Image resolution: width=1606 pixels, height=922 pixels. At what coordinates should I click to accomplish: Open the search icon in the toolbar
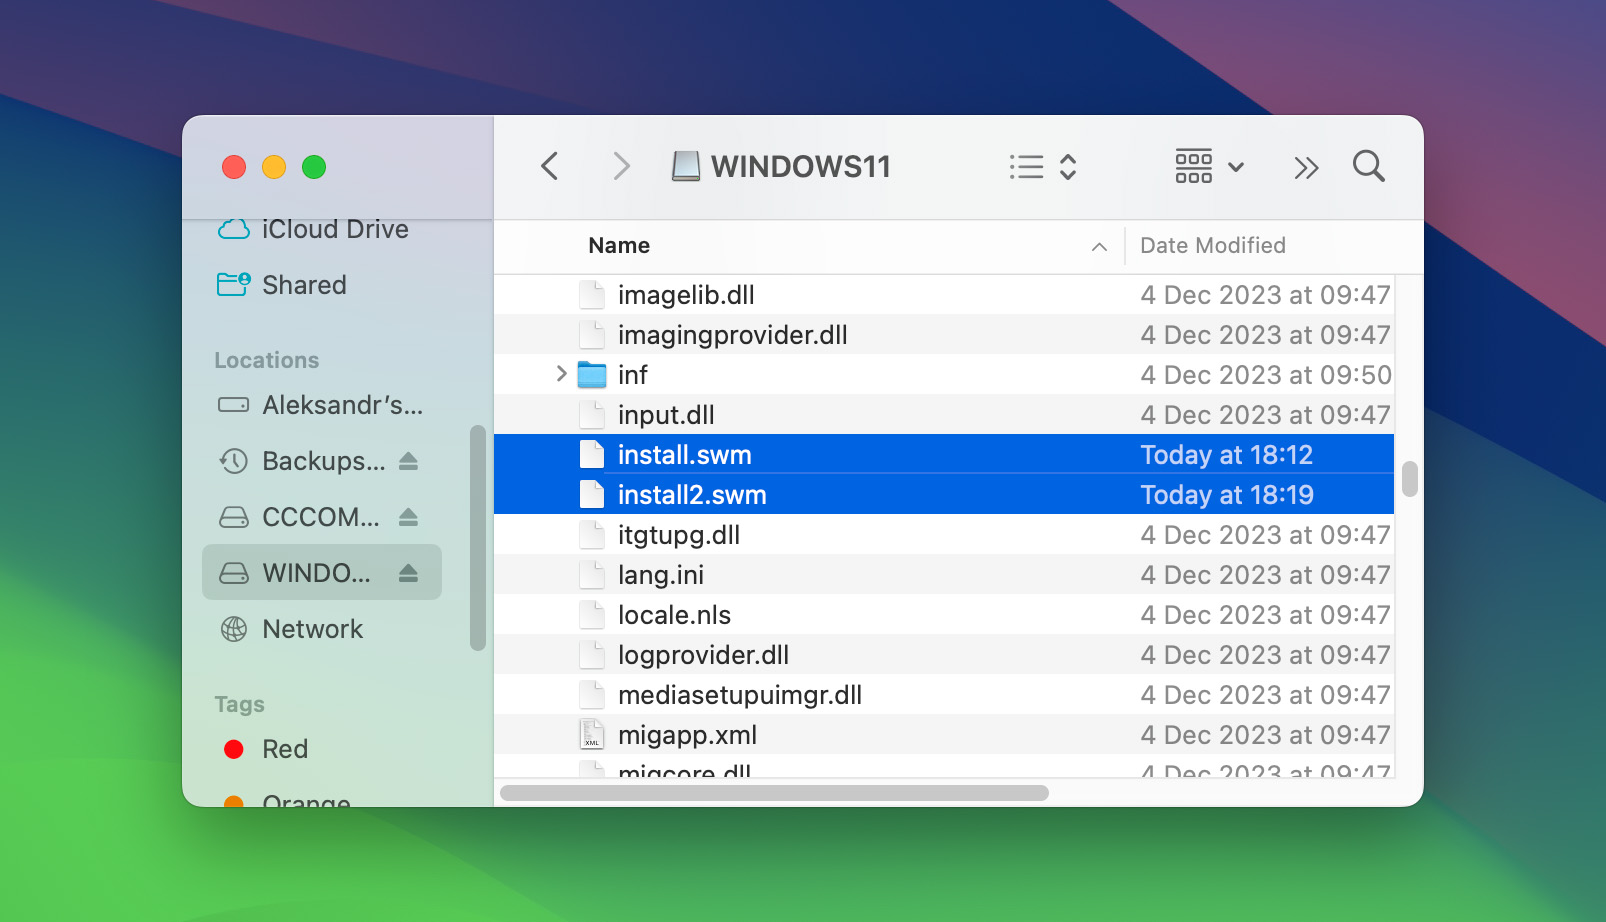[x=1368, y=166]
